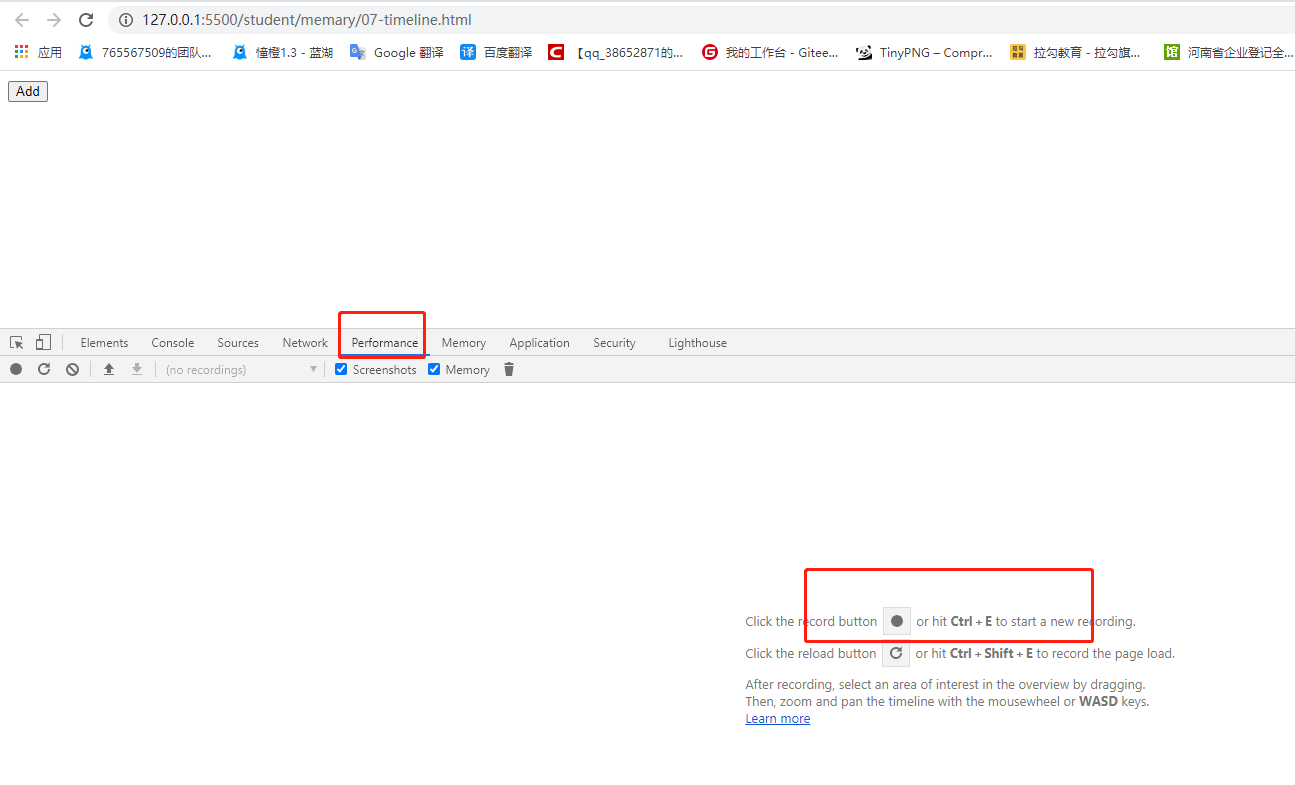Open the 应用 apps bookmark
This screenshot has height=785, width=1295.
38,52
